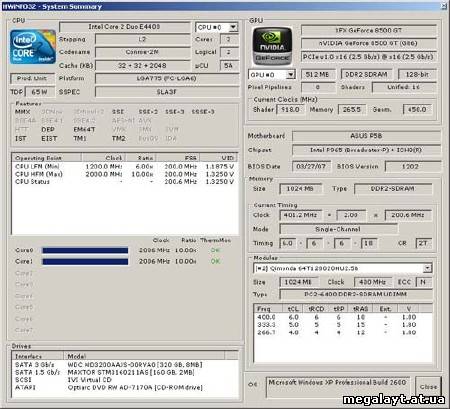Click the Memory Size 1024 MB field
This screenshot has width=450, height=409.
pyautogui.click(x=300, y=189)
